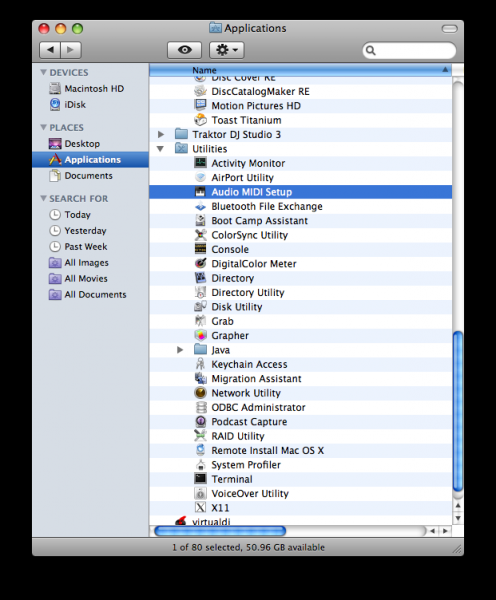Click the Traktor DJ Studio 3 folder icon
The image size is (496, 600).
181,134
